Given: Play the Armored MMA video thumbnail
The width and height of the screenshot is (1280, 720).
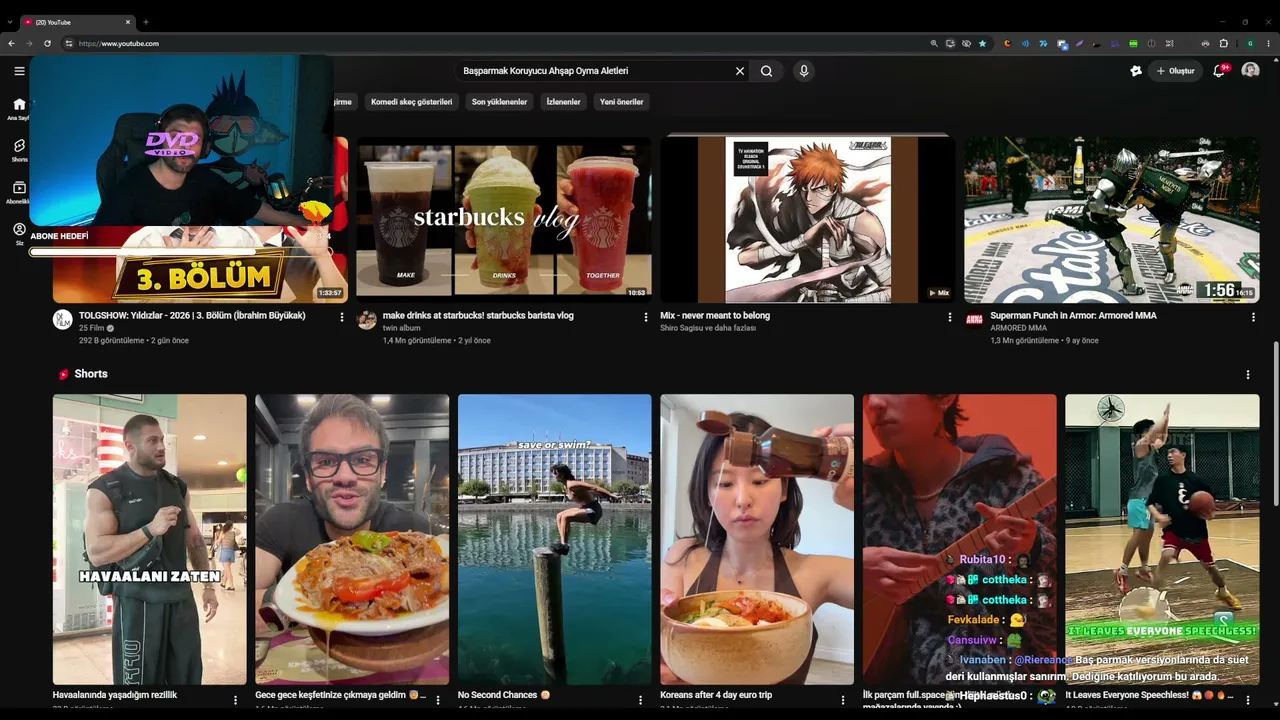Looking at the screenshot, I should click(1111, 219).
